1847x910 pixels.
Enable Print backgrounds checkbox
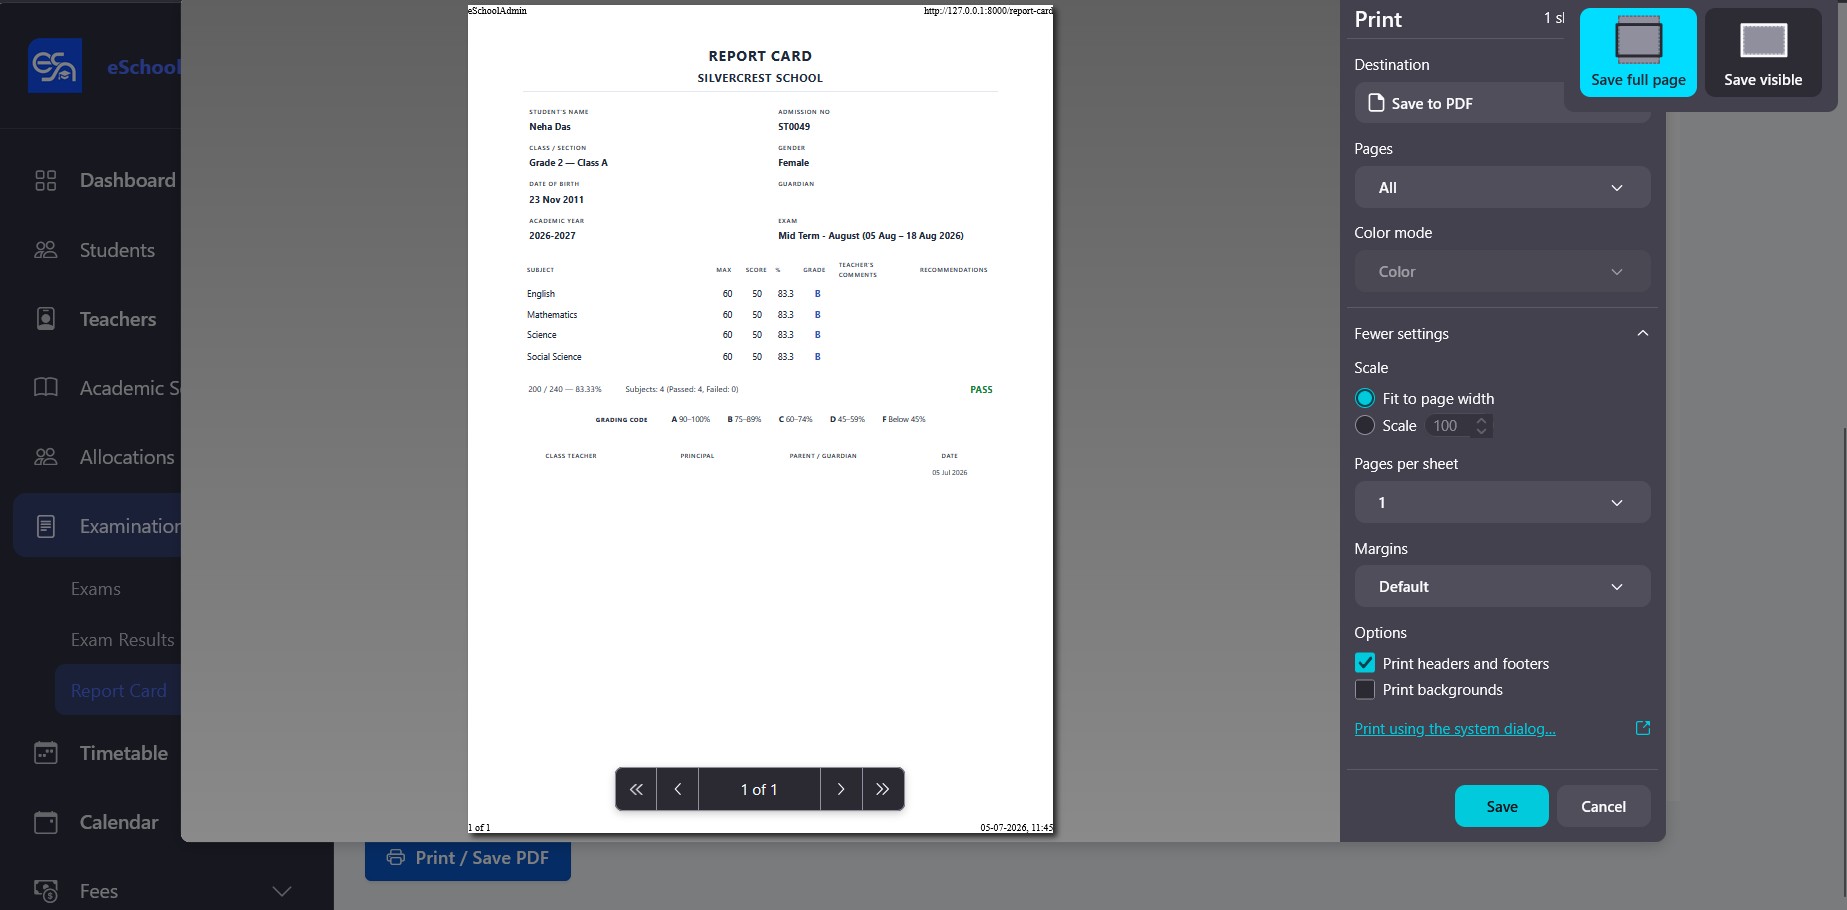tap(1365, 689)
